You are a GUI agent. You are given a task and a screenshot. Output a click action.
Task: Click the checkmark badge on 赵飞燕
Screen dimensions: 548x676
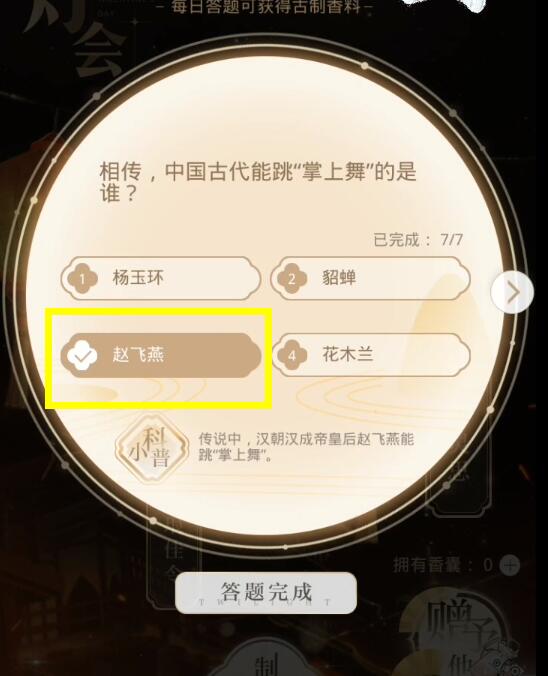82,356
